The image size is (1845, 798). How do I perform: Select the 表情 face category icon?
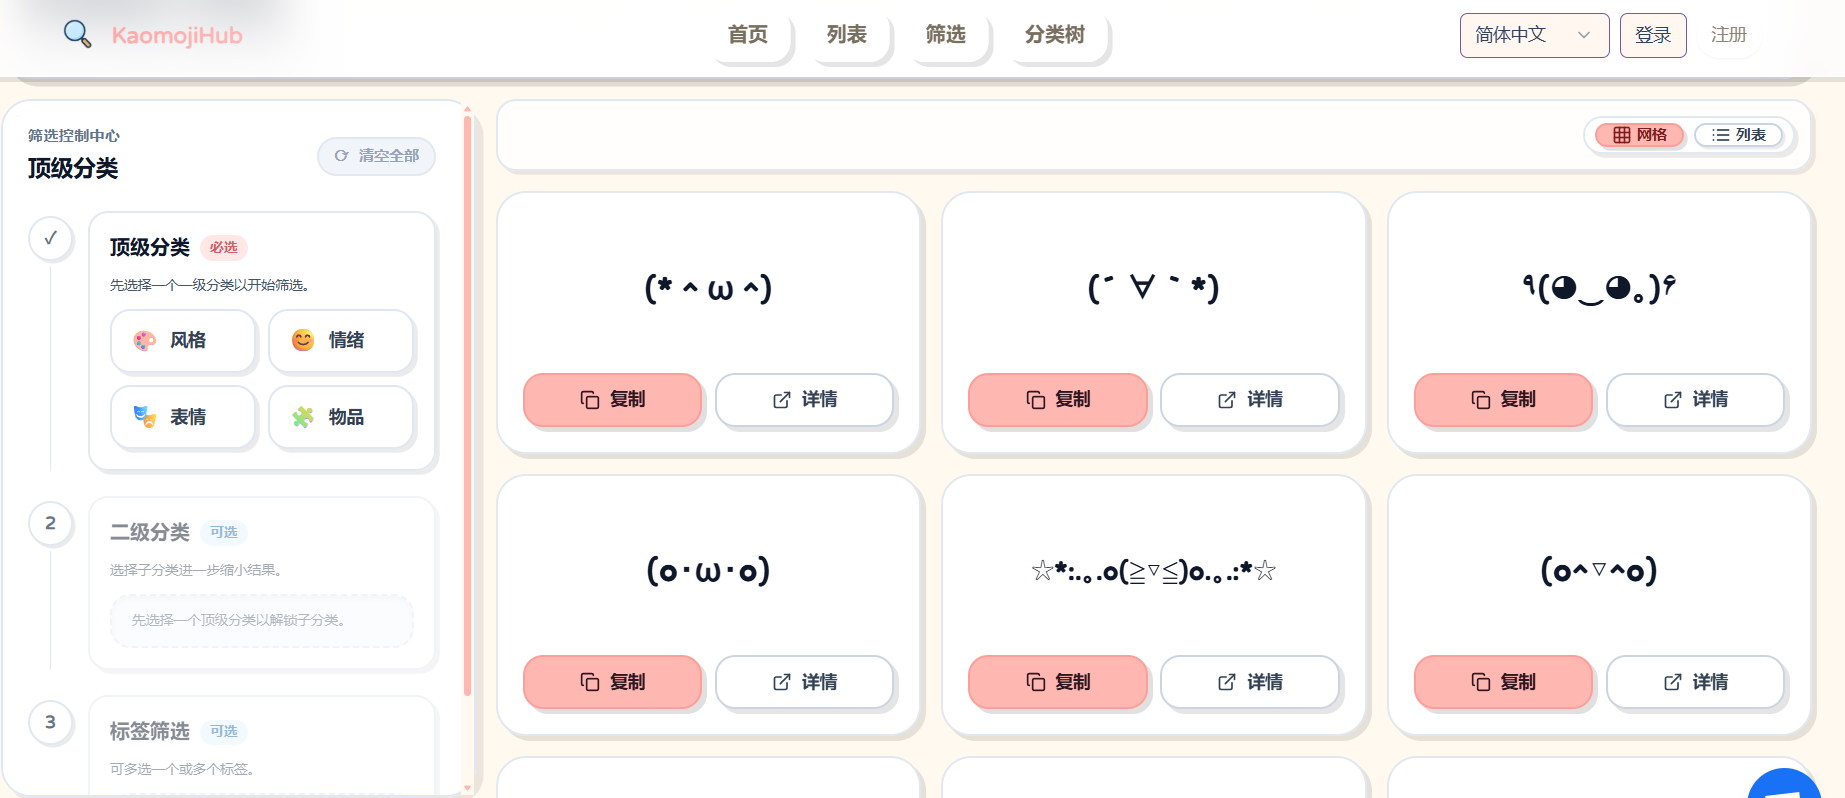pos(145,417)
